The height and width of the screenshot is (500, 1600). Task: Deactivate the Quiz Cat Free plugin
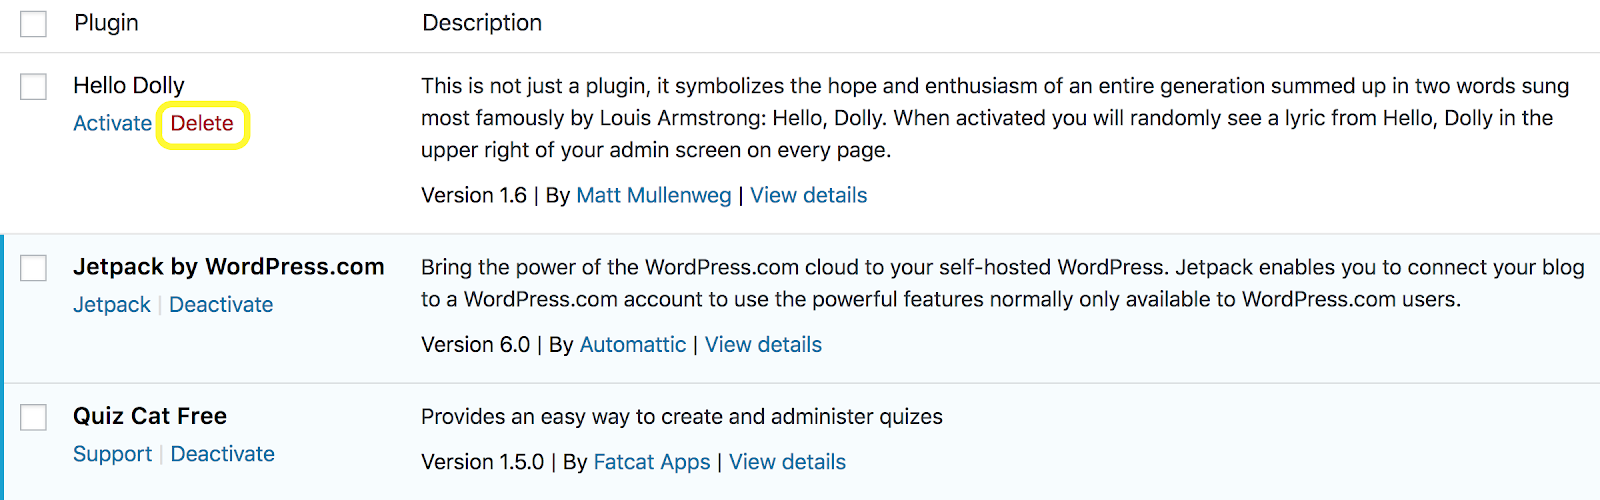[x=222, y=454]
